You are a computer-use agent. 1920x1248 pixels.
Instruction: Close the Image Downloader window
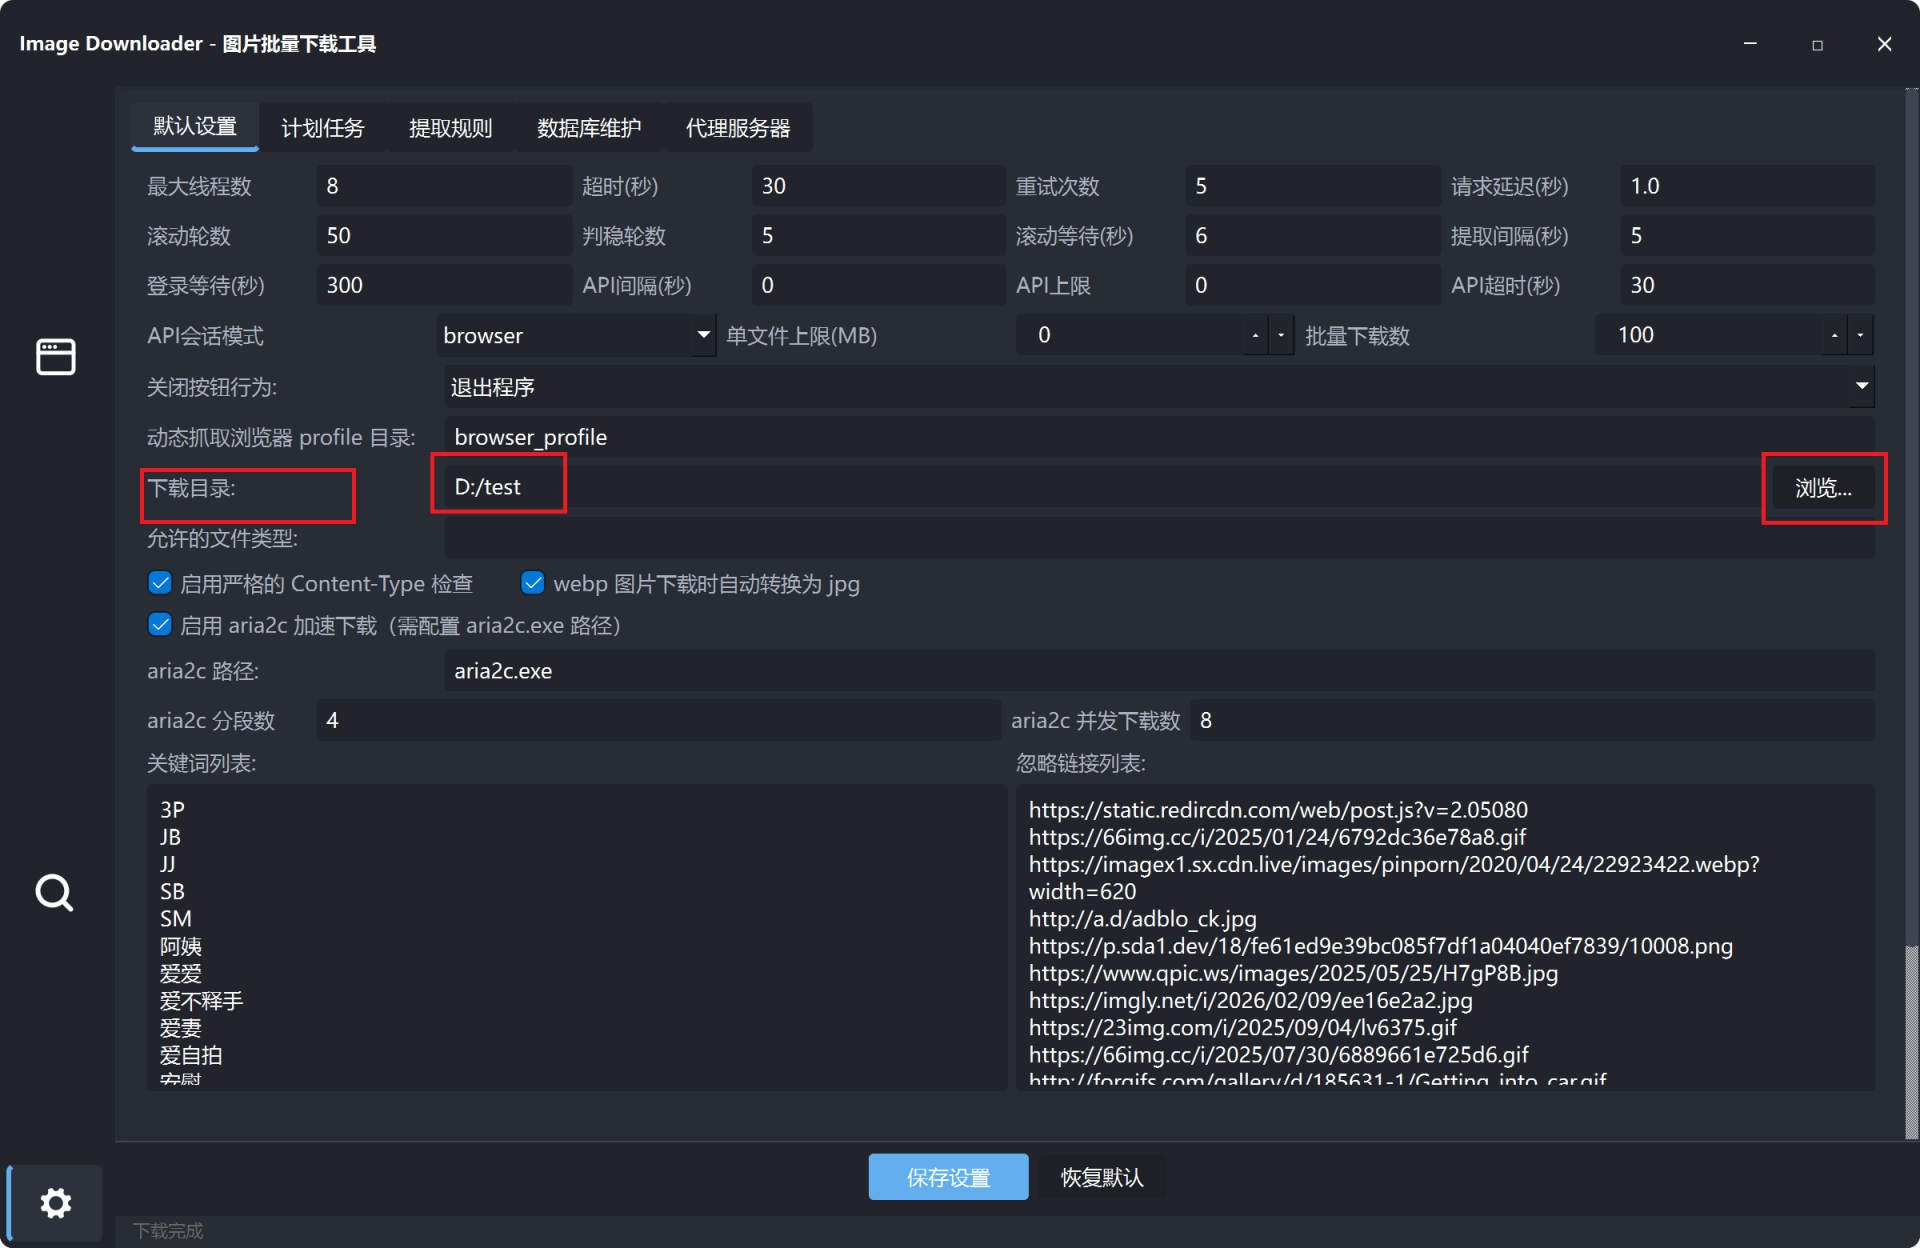(x=1884, y=44)
